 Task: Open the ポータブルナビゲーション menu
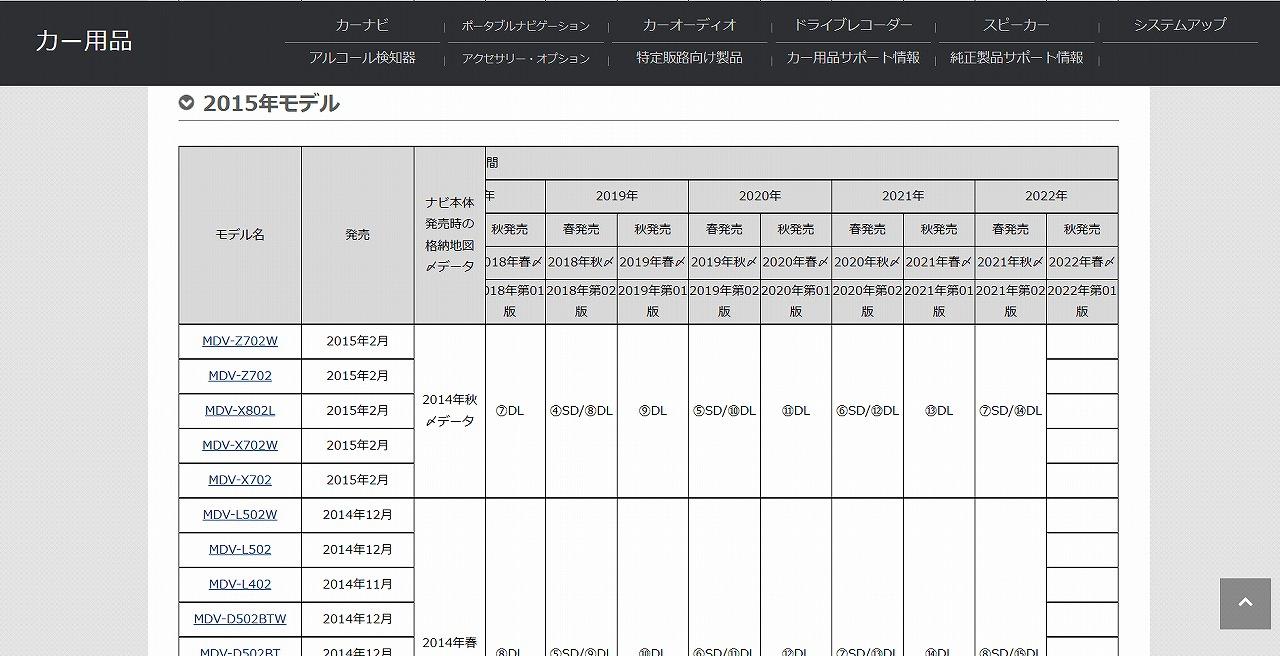click(525, 26)
